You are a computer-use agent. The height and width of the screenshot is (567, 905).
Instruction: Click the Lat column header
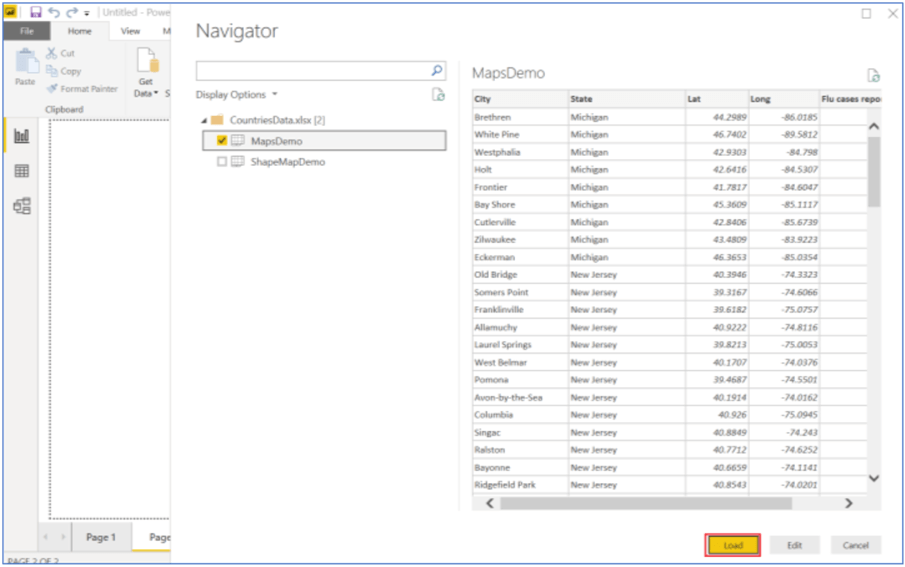pos(717,99)
